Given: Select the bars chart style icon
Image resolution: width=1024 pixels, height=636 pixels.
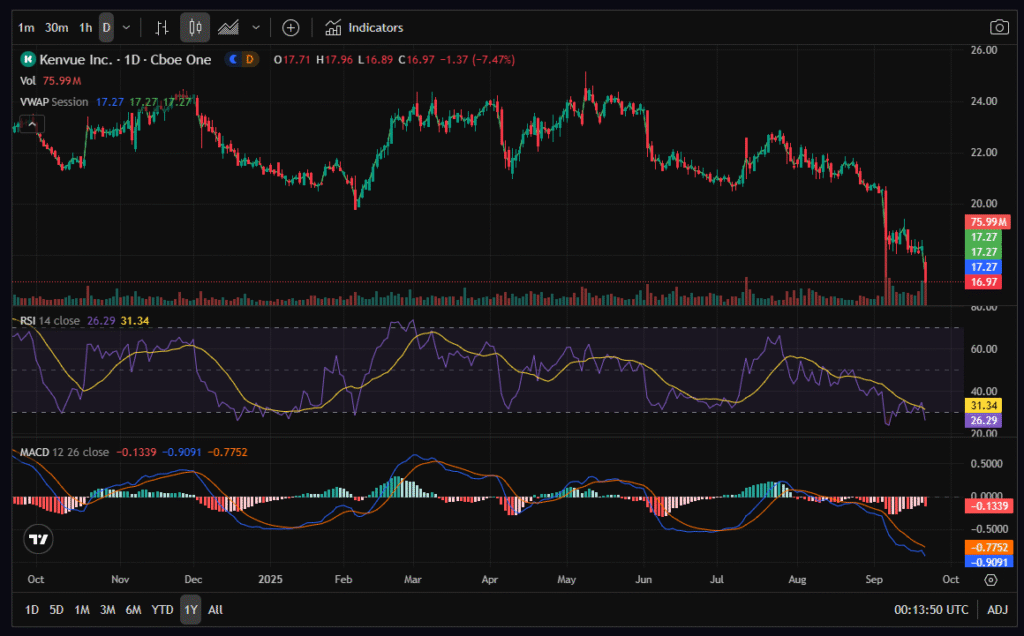Looking at the screenshot, I should point(161,27).
